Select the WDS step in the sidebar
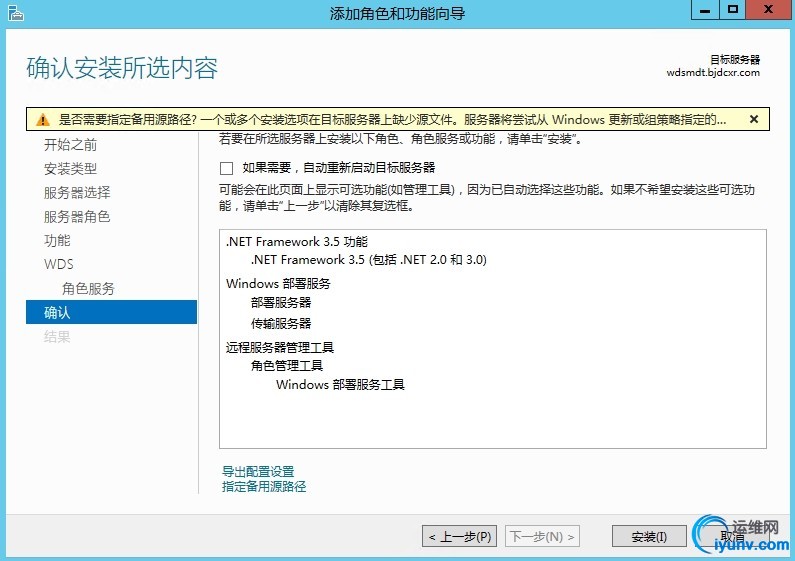The height and width of the screenshot is (561, 795). (59, 264)
